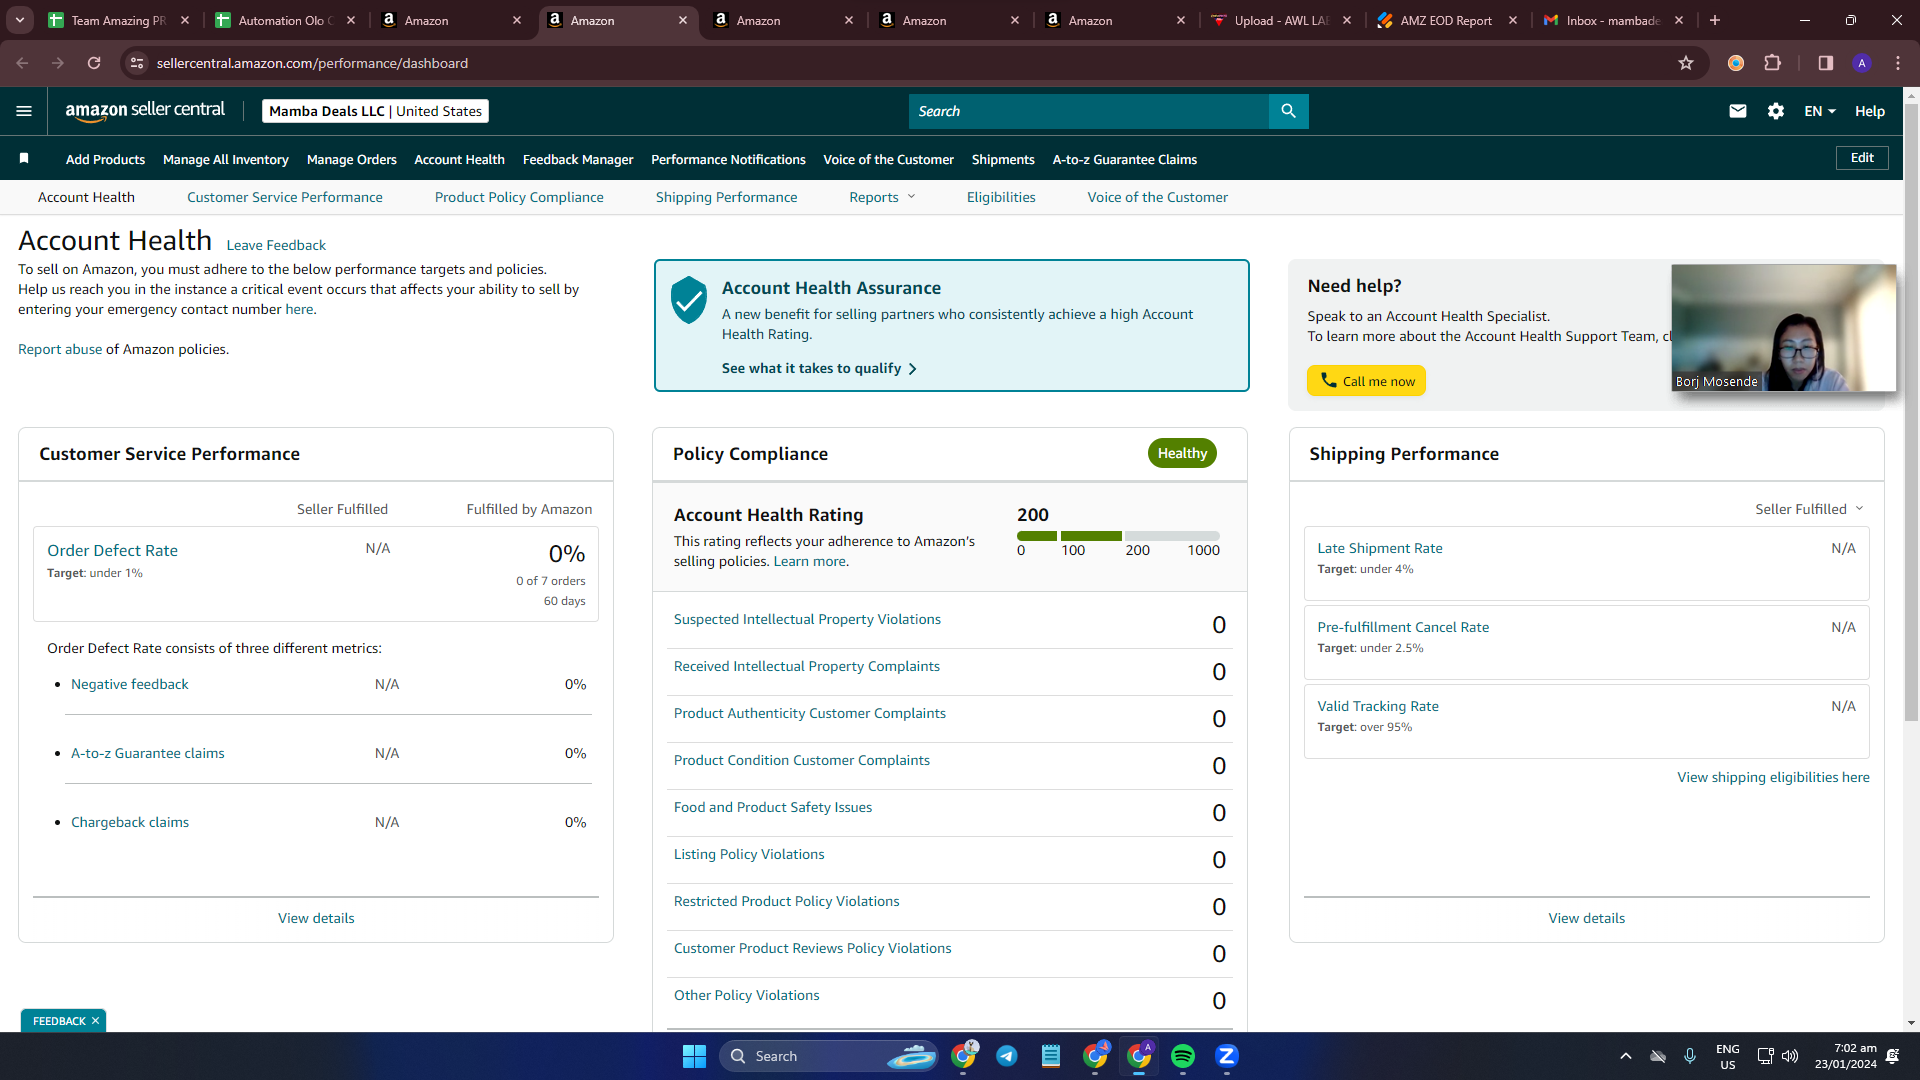Bookmark this page with the star icon
The width and height of the screenshot is (1920, 1080).
coord(1686,63)
